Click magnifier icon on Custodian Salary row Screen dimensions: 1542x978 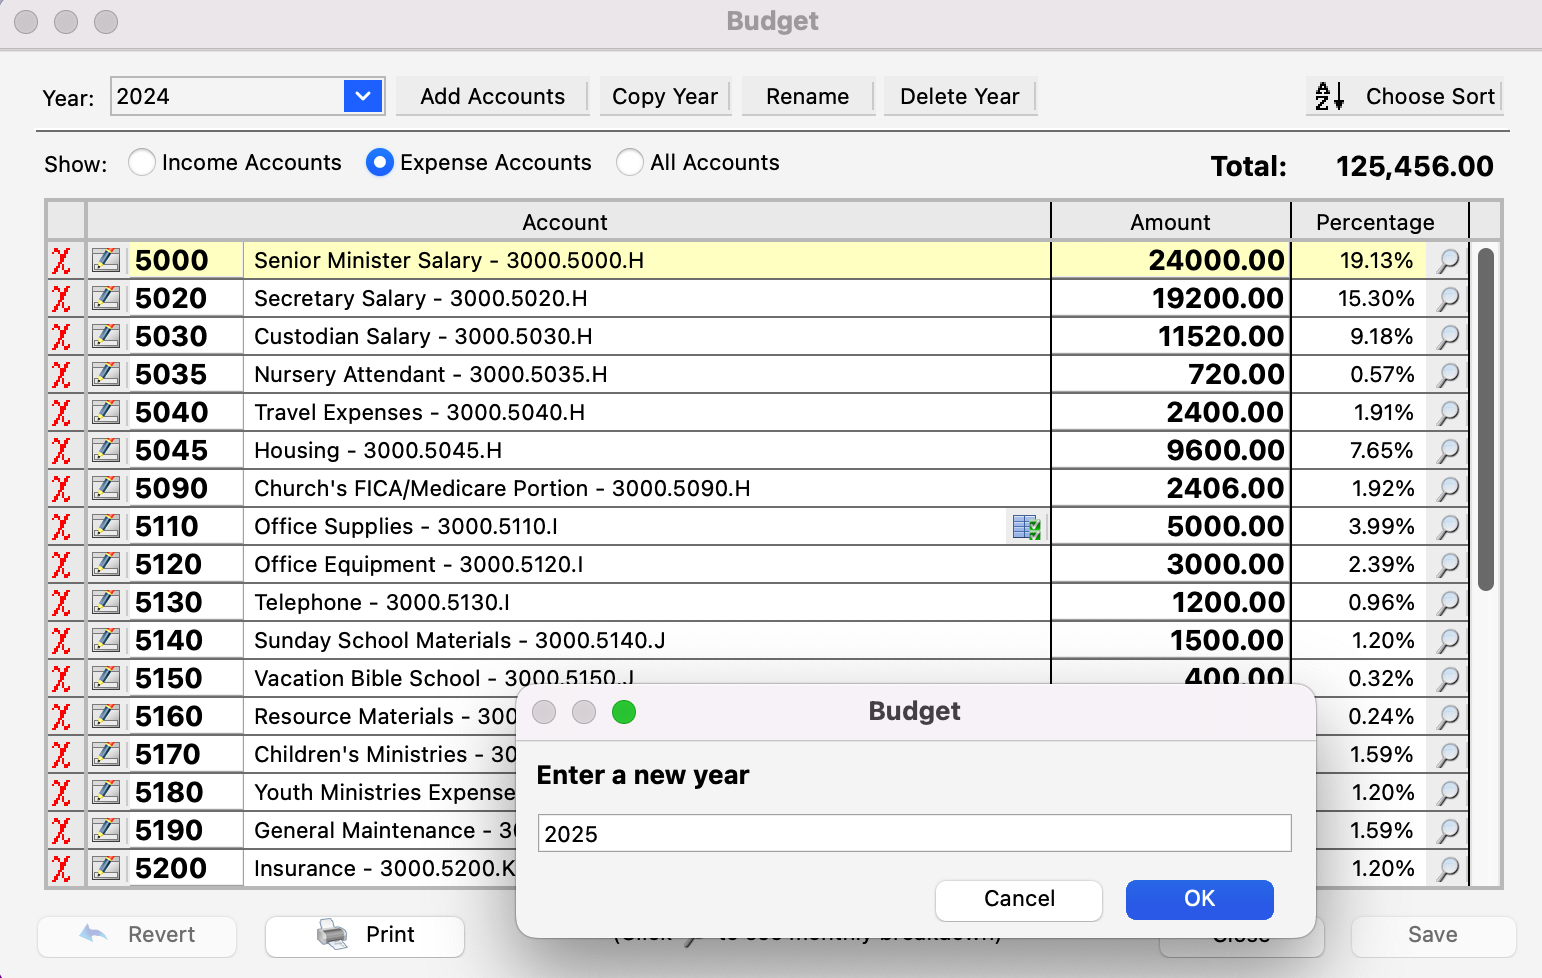[1447, 337]
